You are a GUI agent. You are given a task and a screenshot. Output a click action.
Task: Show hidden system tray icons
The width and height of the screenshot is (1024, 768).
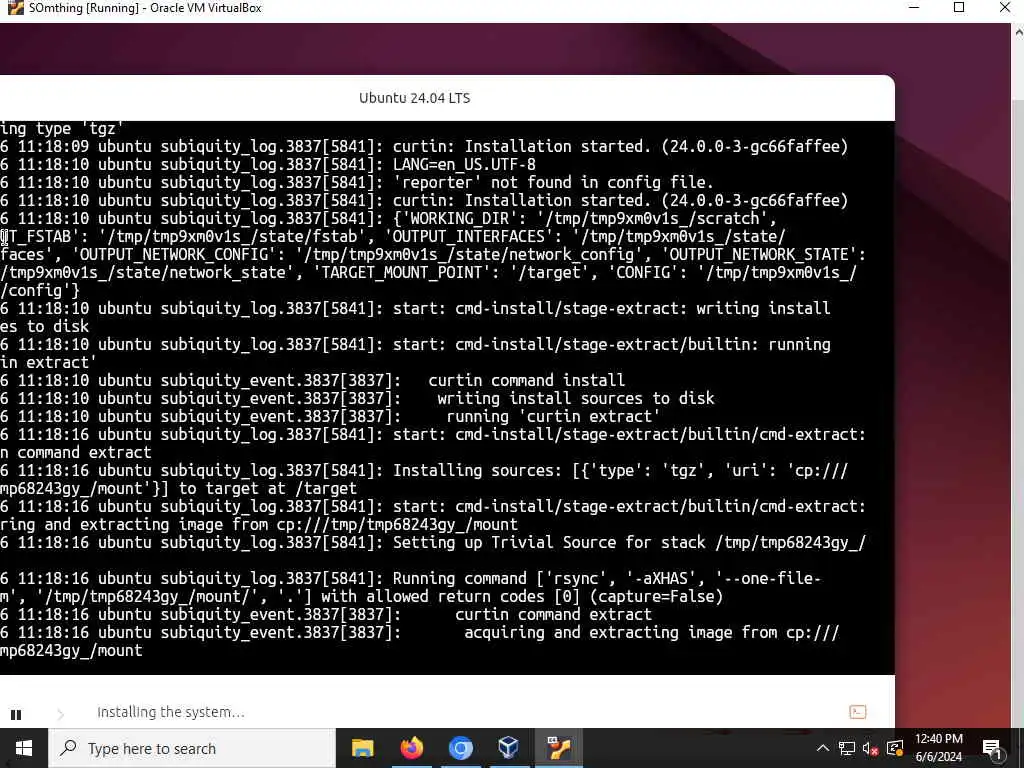823,748
